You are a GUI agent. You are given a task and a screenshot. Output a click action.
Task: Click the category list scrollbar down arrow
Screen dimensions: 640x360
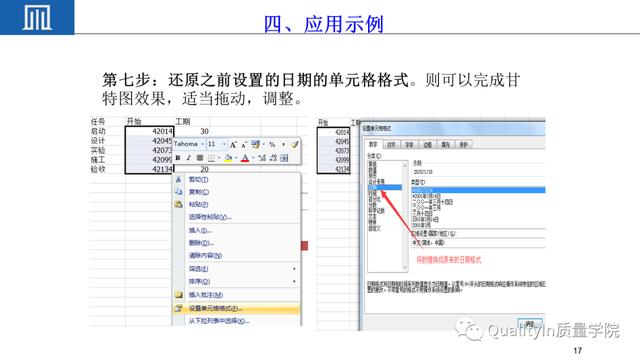click(405, 268)
